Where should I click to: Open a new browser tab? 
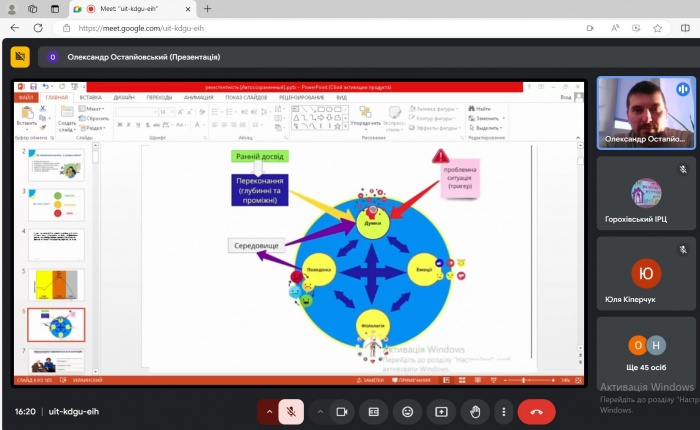208,9
